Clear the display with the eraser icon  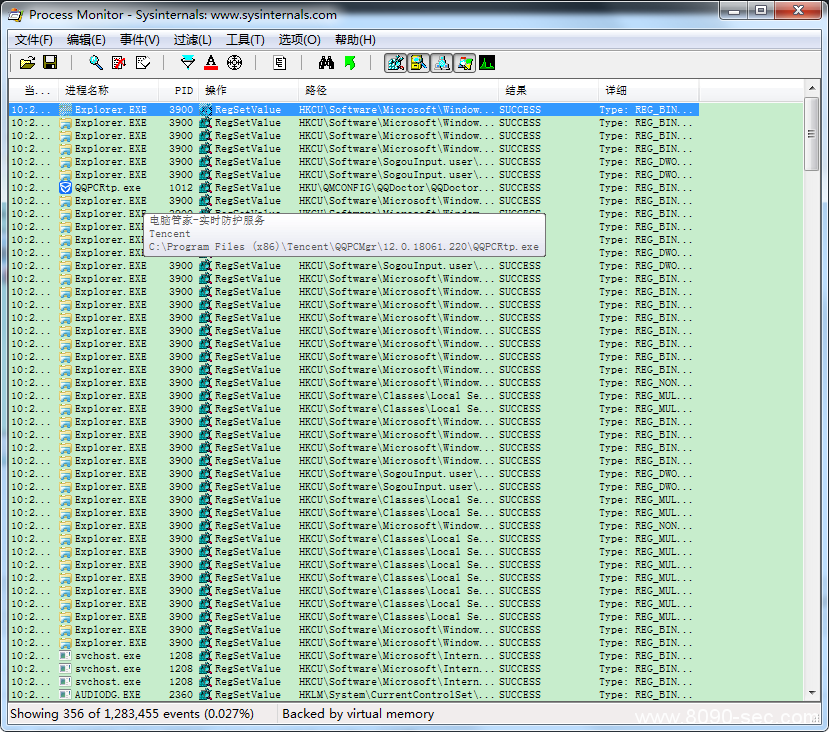[x=143, y=63]
